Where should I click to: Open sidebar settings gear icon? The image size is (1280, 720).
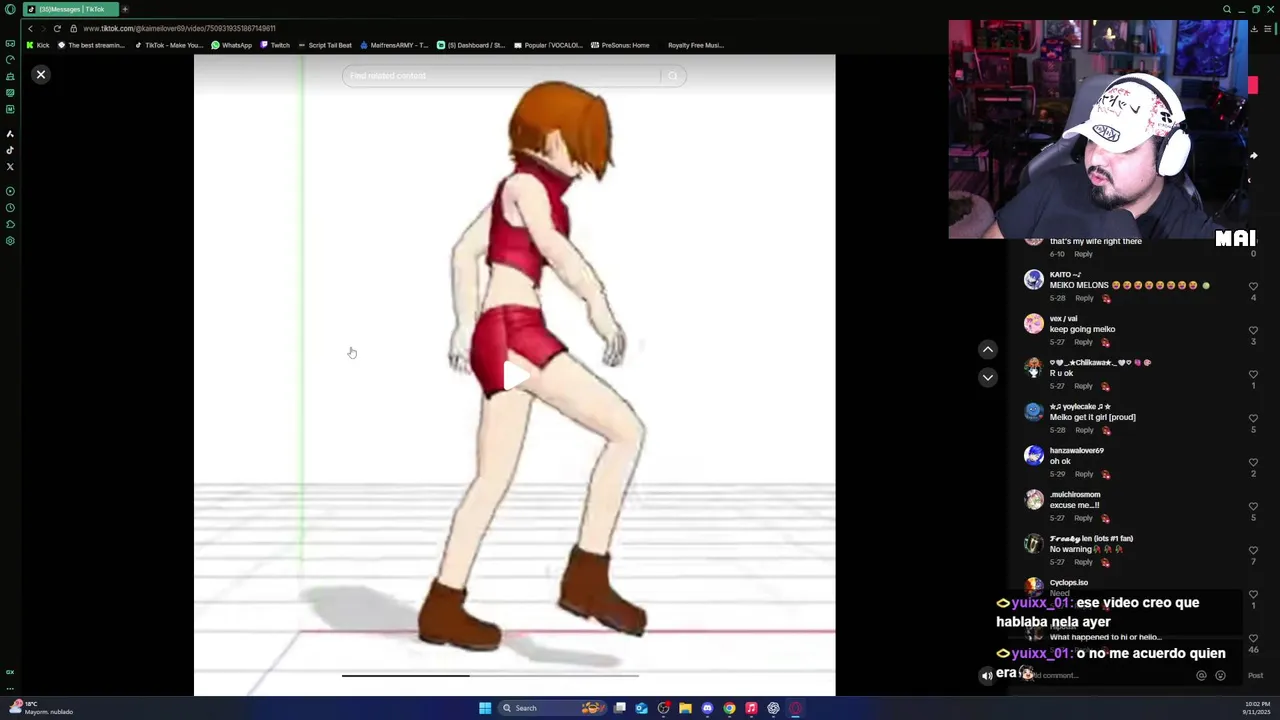10,241
